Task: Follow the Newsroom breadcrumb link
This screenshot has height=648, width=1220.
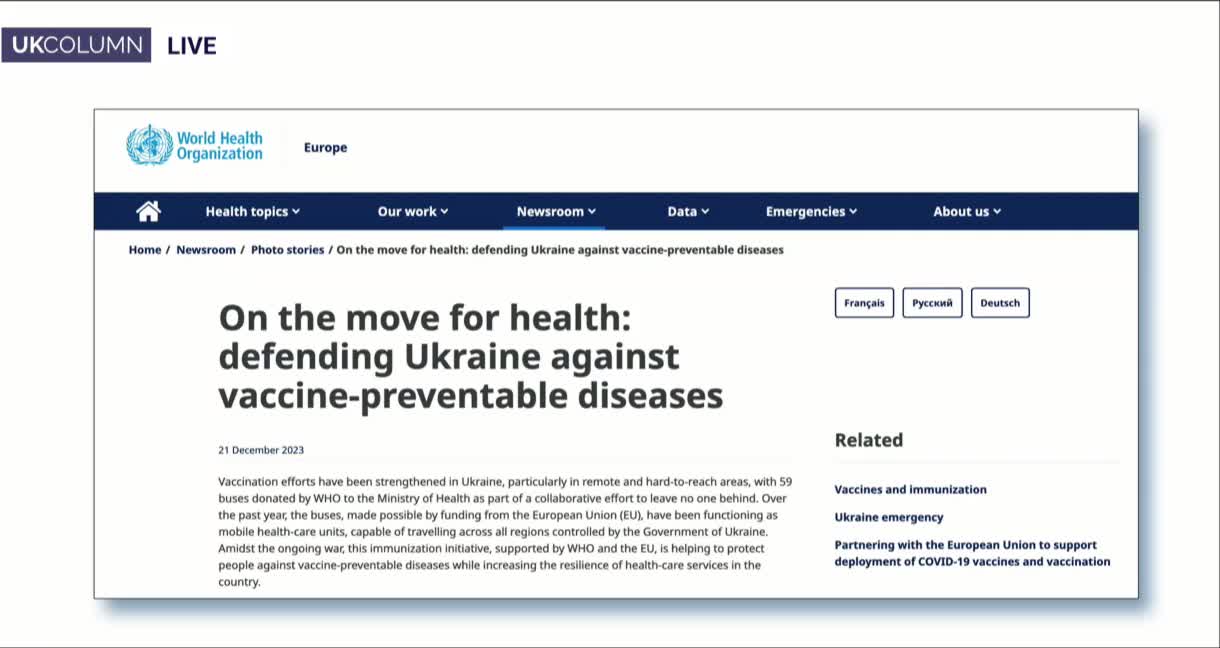Action: point(206,250)
